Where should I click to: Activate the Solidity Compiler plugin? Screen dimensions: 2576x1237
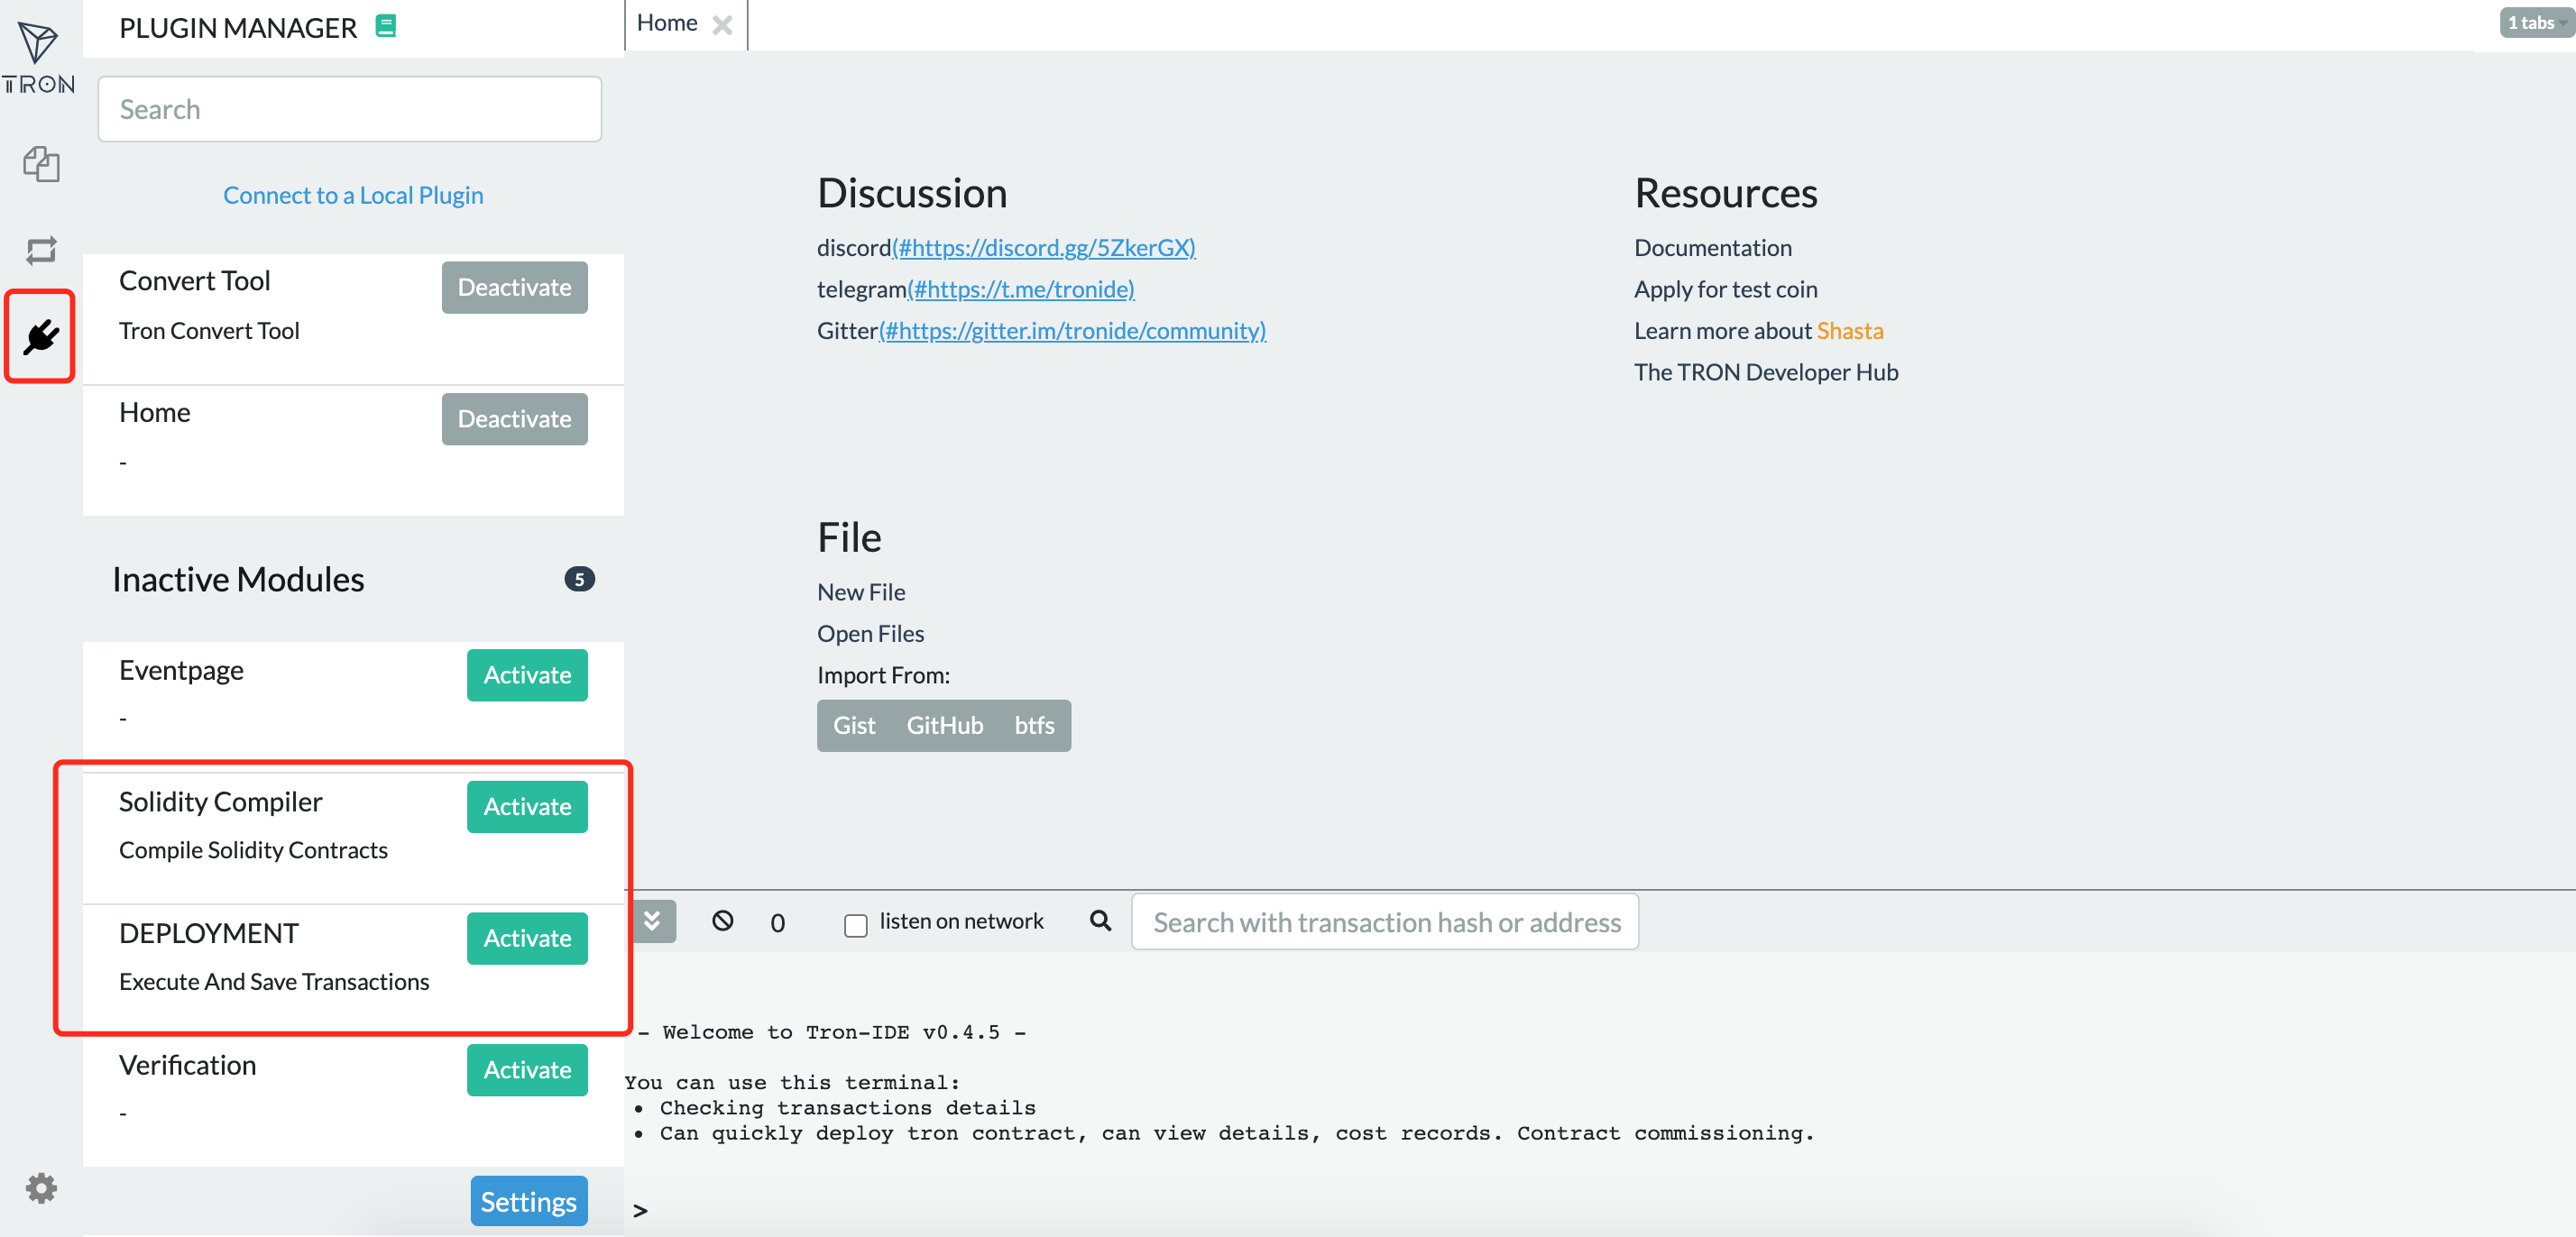point(527,806)
